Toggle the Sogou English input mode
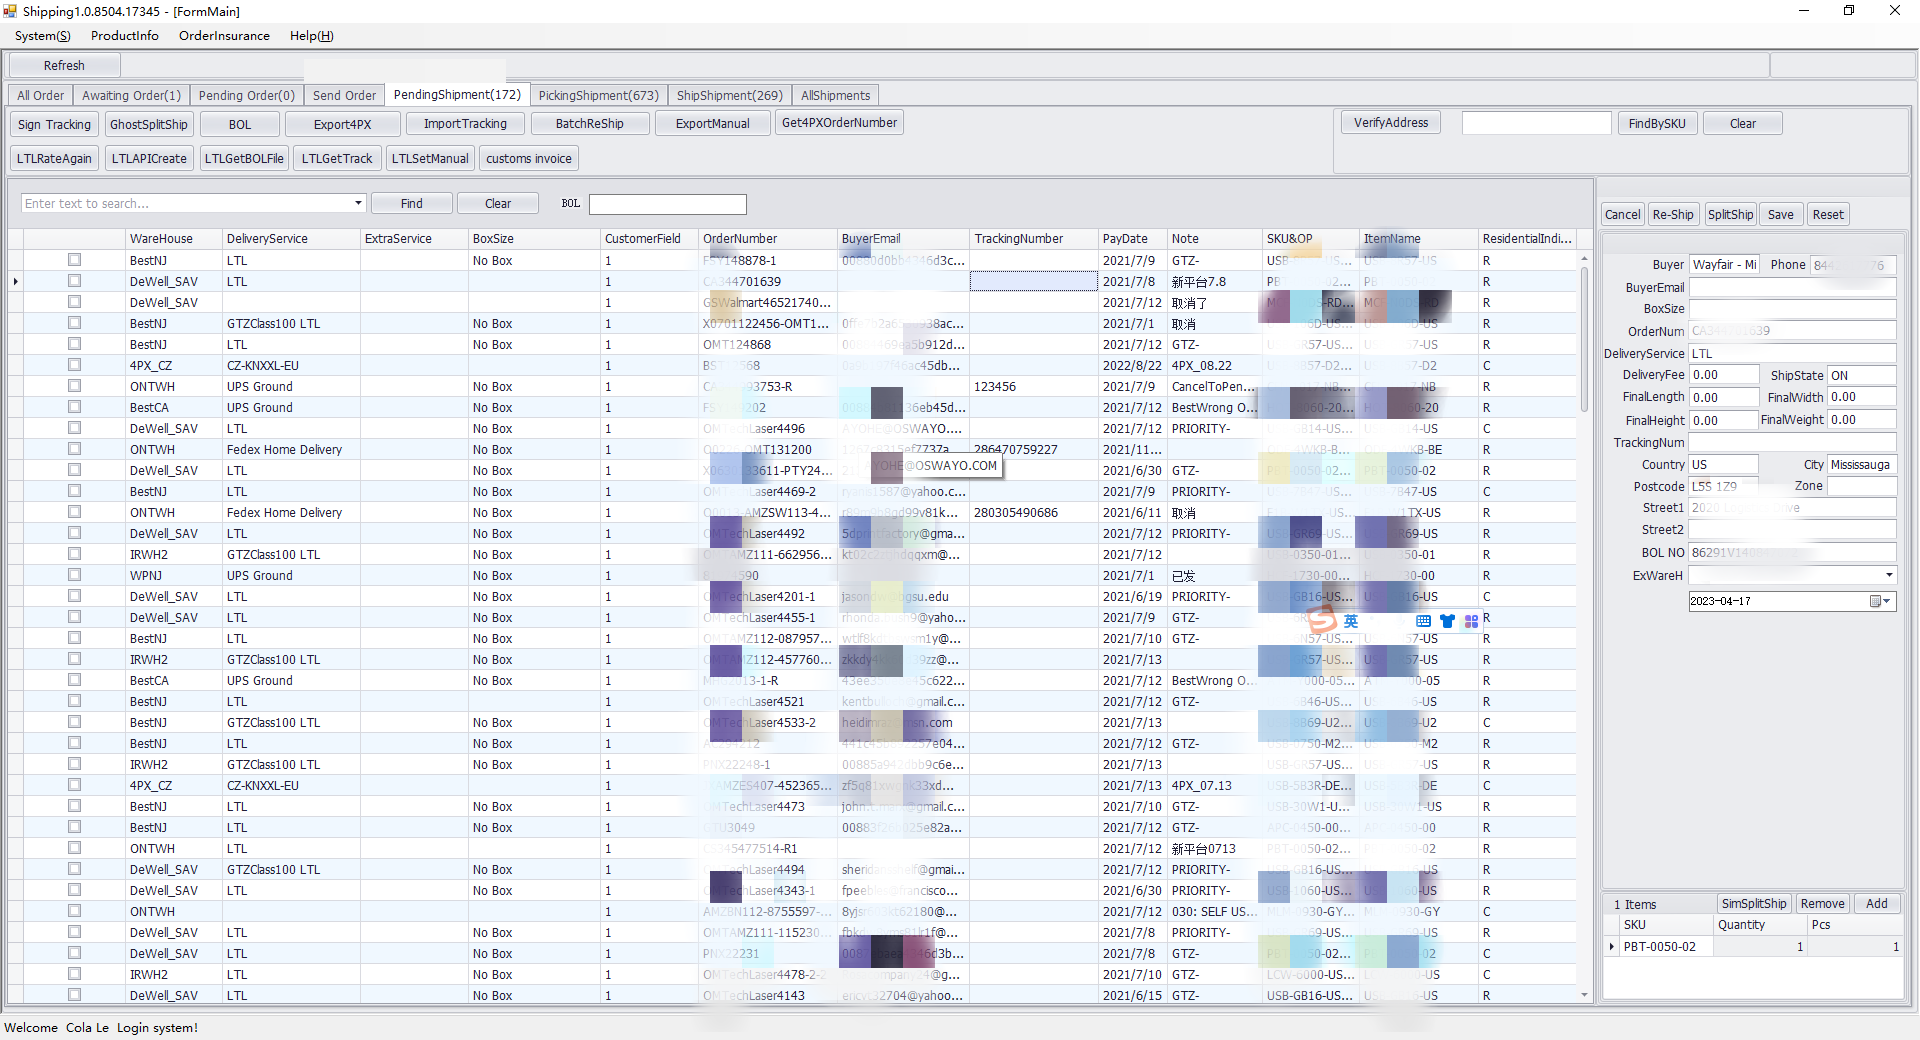The height and width of the screenshot is (1040, 1920). pyautogui.click(x=1351, y=621)
